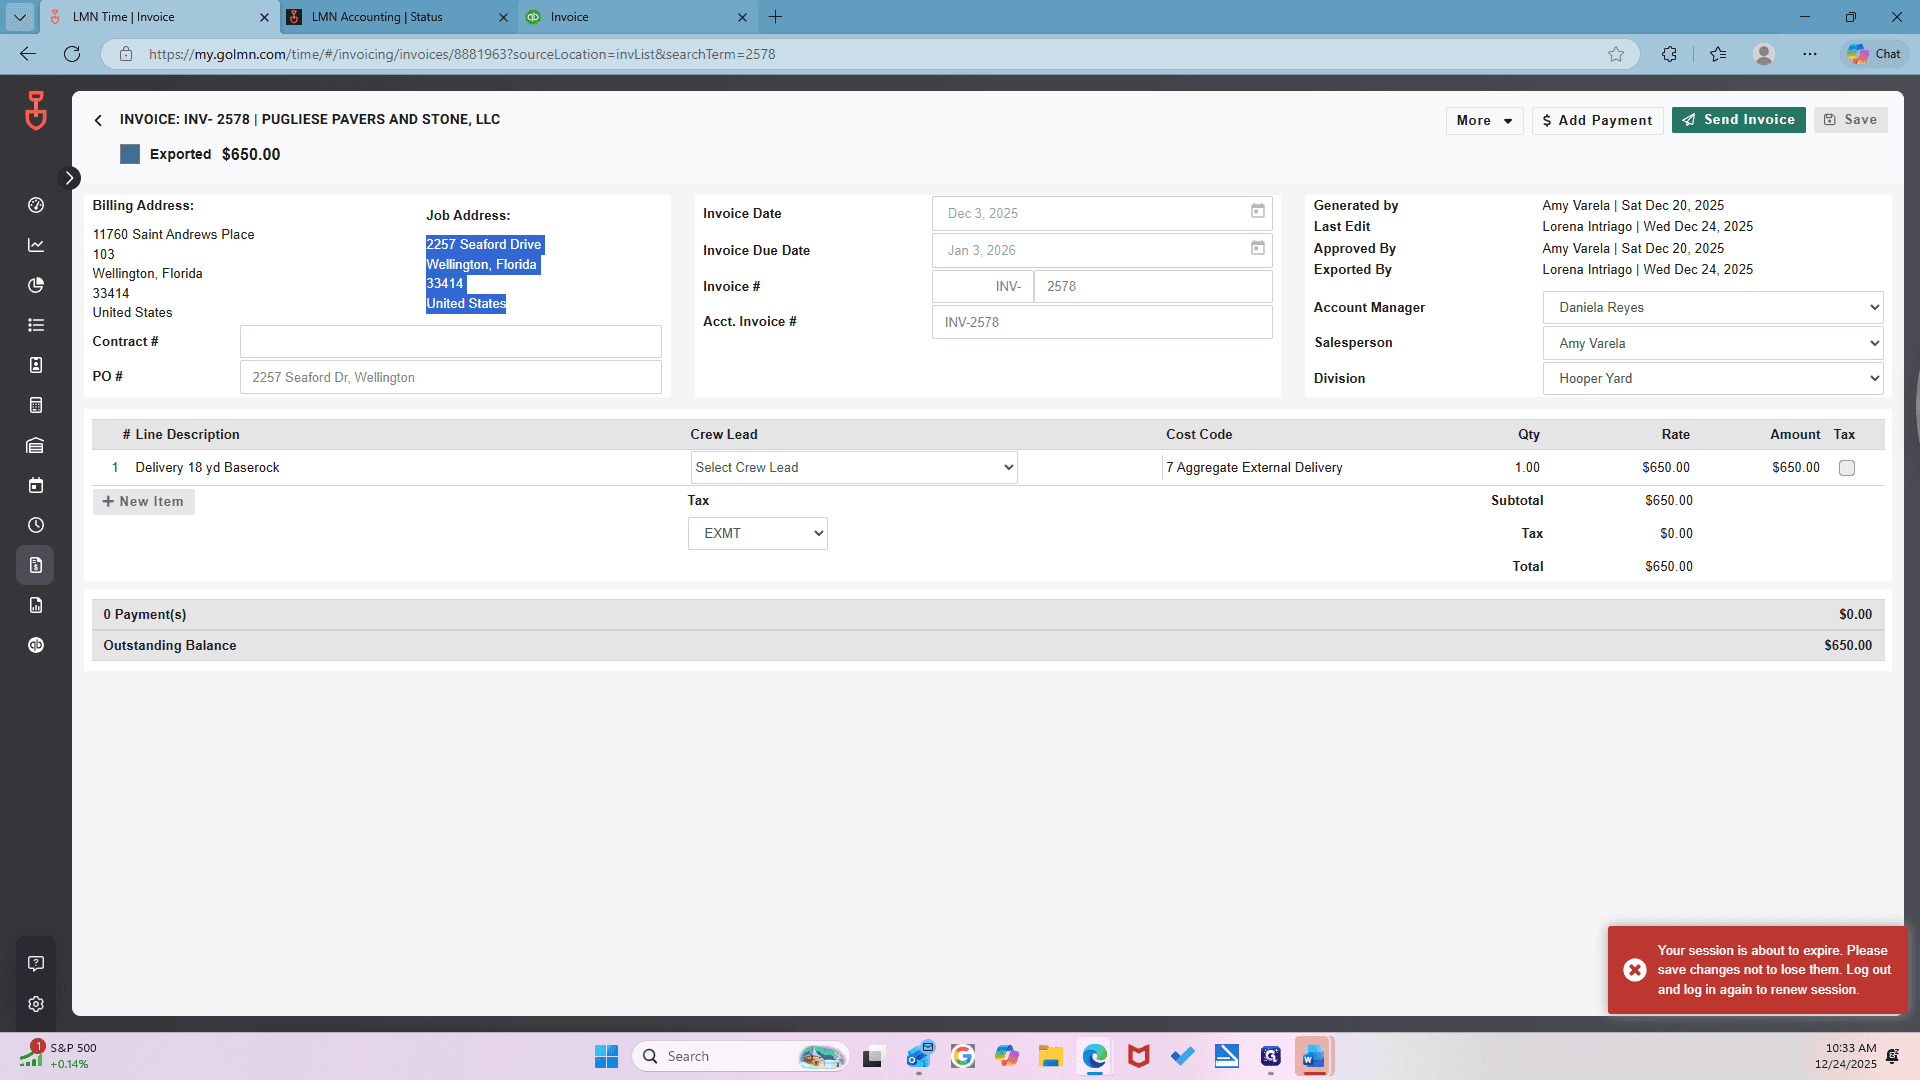Open the contact badge sidebar icon
The image size is (1920, 1080).
[x=36, y=365]
